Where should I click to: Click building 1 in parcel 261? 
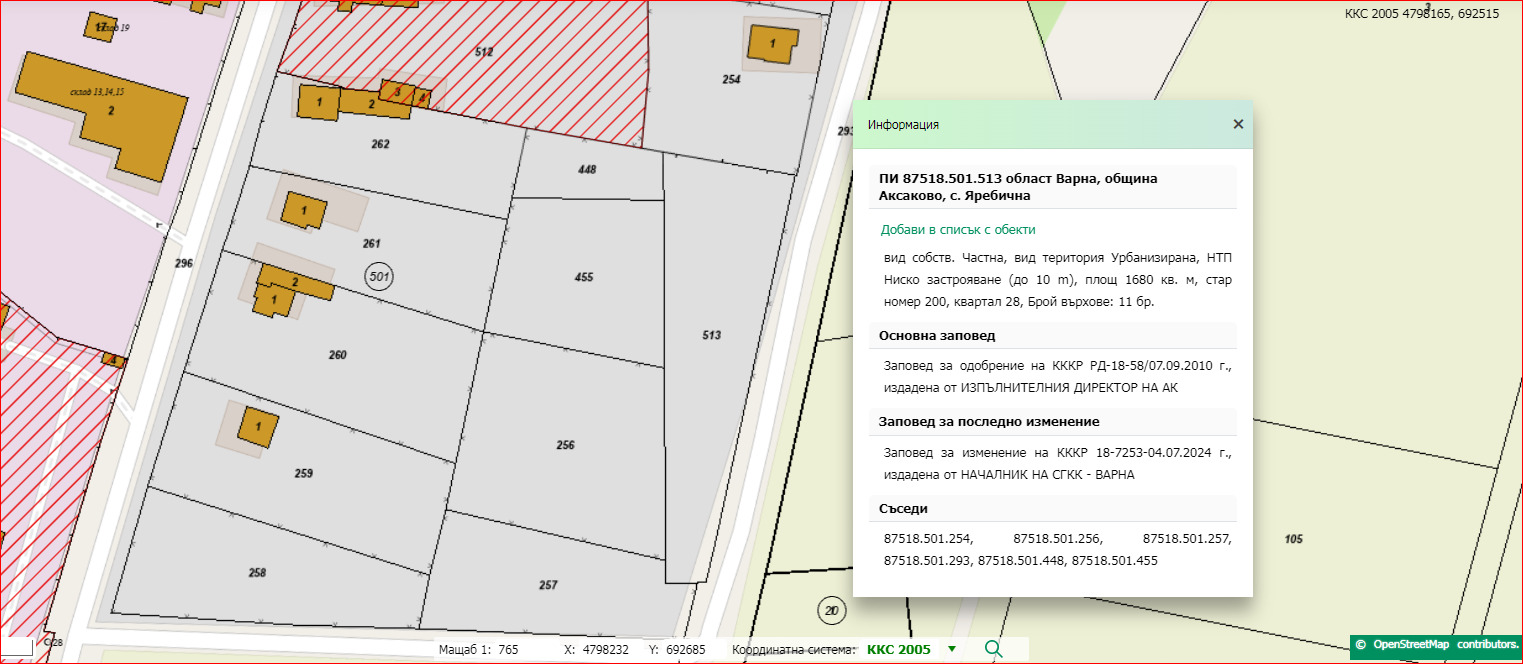304,211
